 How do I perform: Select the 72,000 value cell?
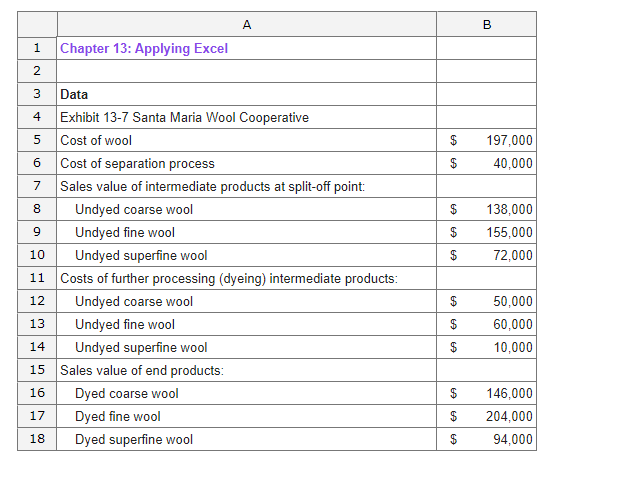tap(486, 255)
